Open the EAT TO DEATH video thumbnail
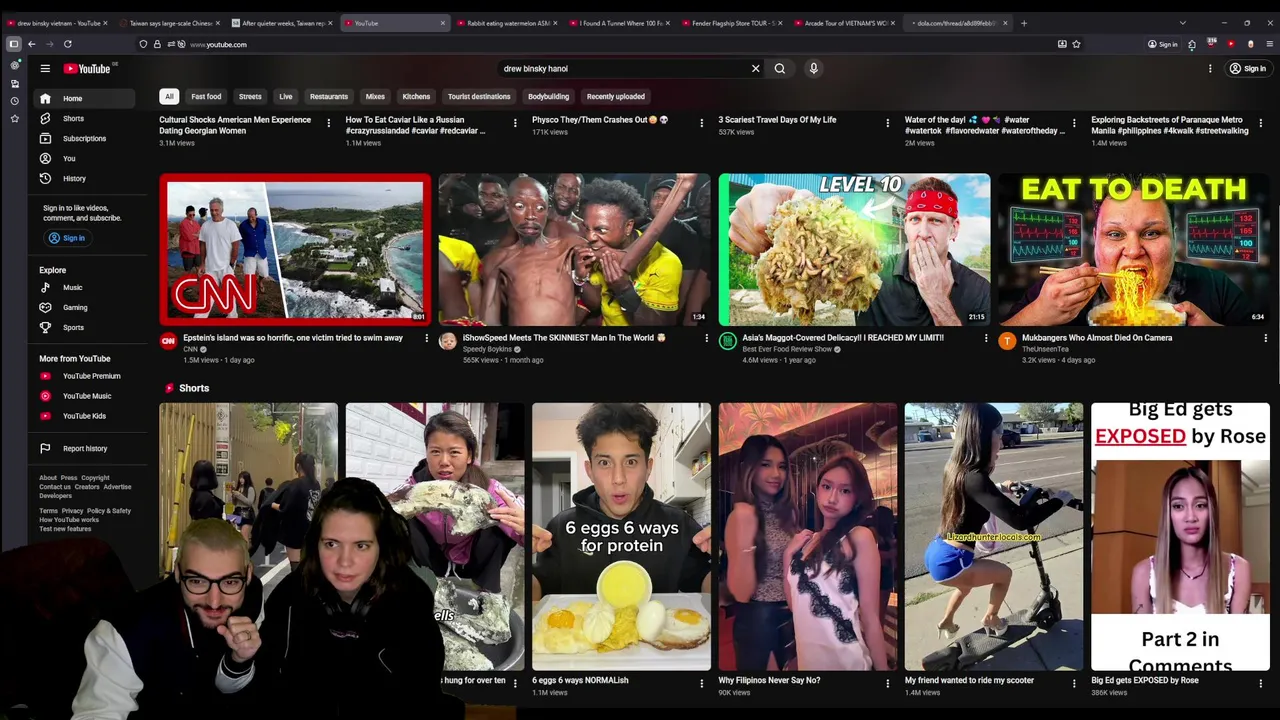 click(x=1133, y=250)
